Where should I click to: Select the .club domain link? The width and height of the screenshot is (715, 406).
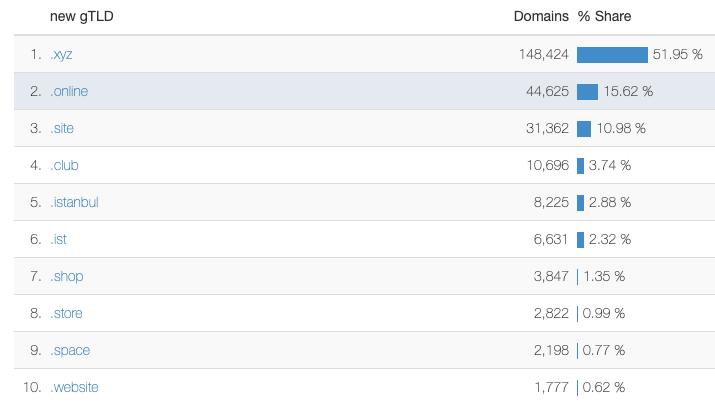coord(64,166)
